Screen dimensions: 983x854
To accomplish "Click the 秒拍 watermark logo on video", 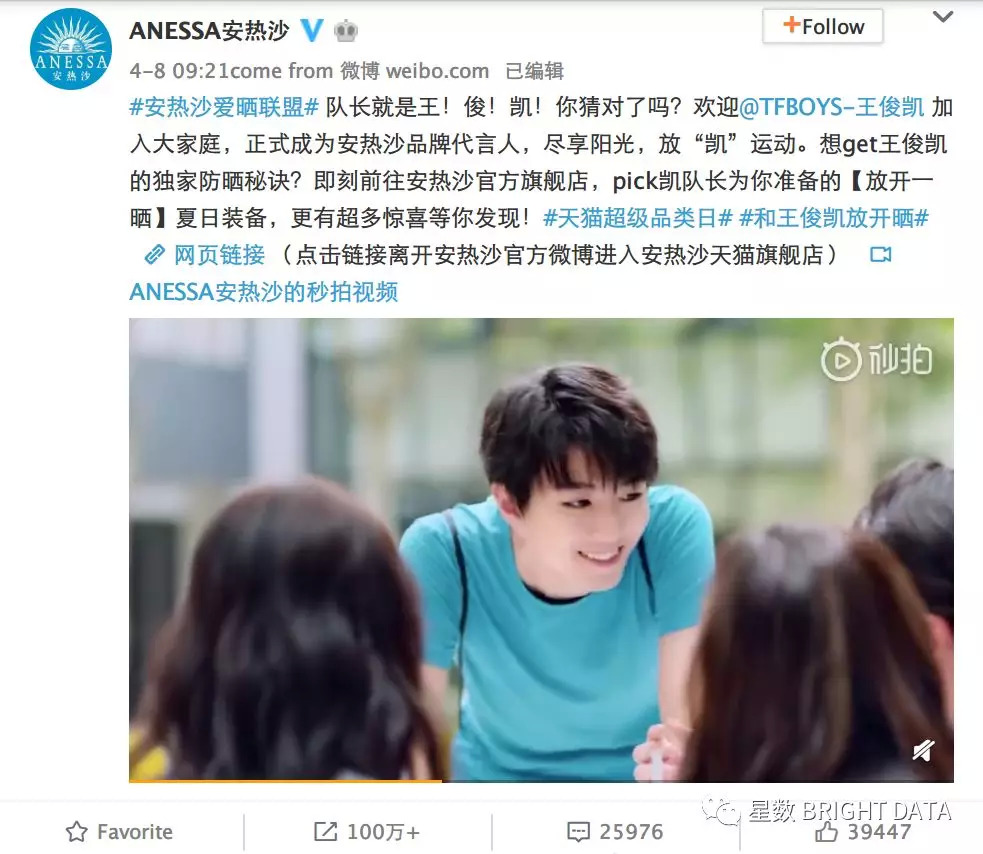I will 877,359.
